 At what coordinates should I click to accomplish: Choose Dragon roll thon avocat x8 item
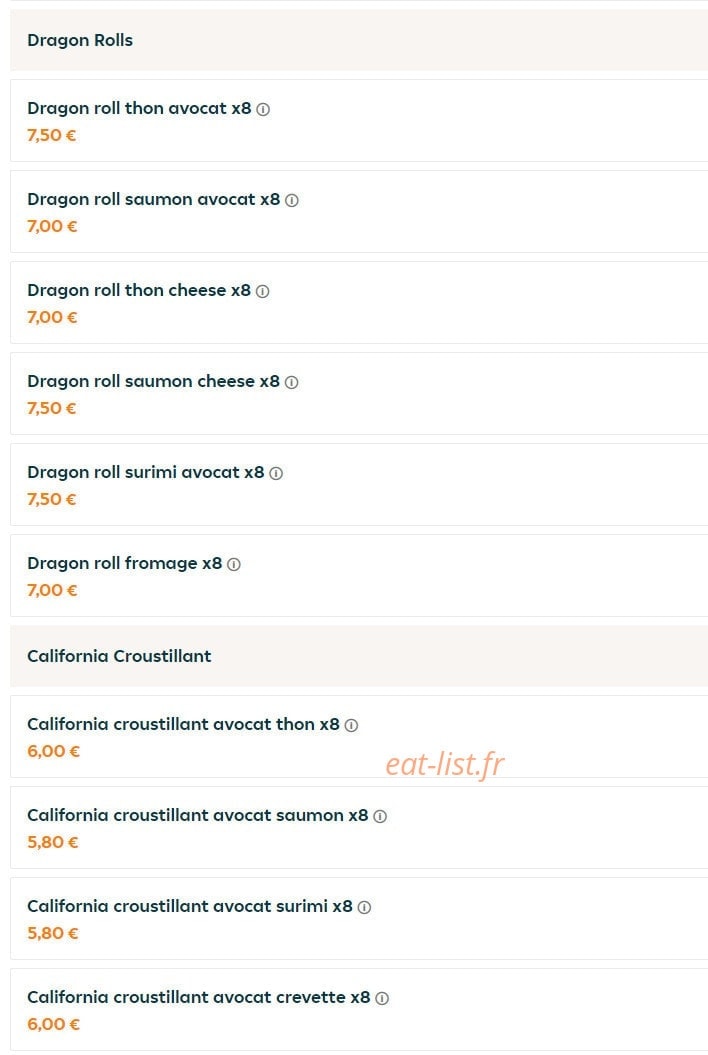pos(359,120)
